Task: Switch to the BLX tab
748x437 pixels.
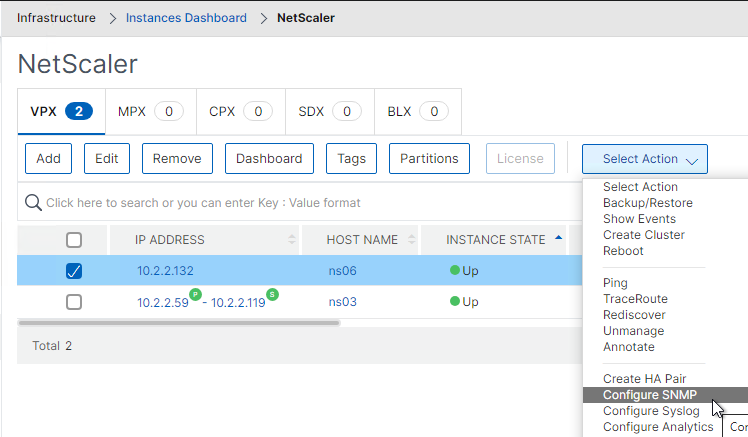Action: point(418,112)
